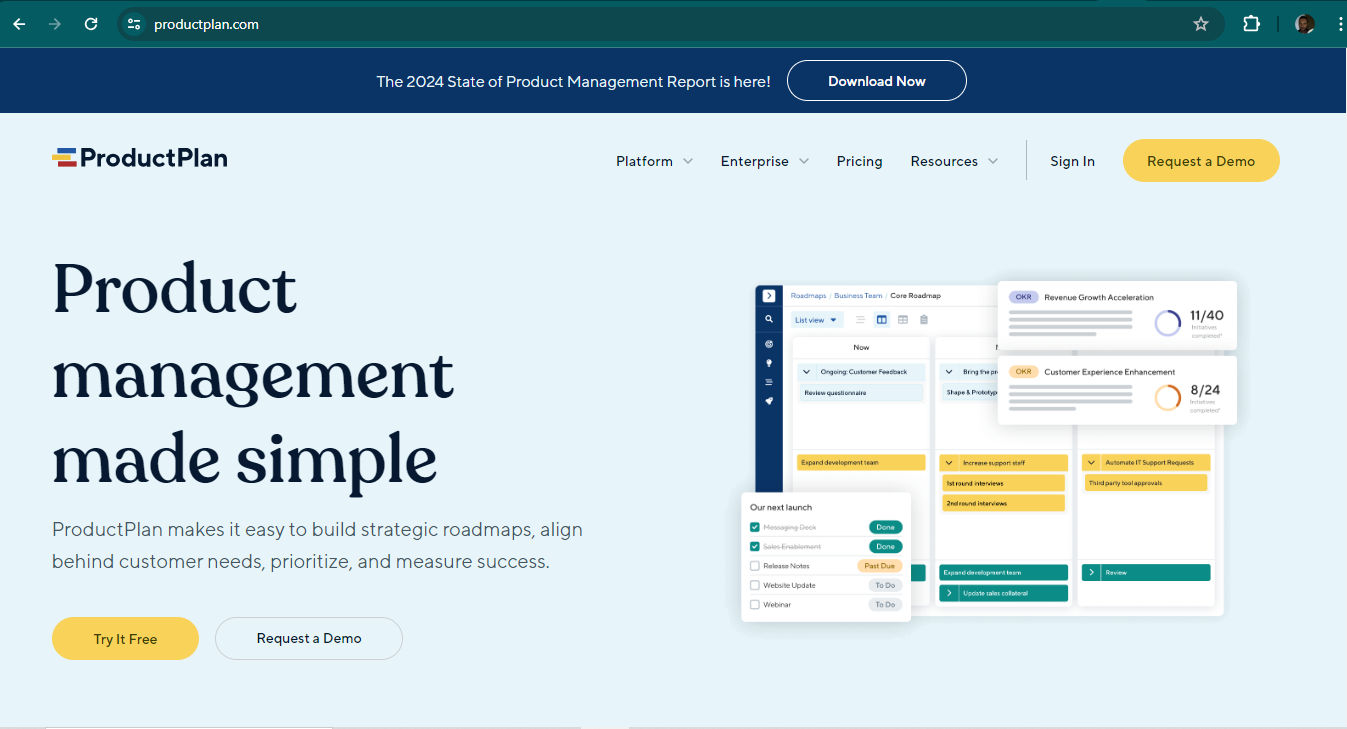Check the Webinar checkbox
Screen dimensions: 1347x729
point(754,604)
